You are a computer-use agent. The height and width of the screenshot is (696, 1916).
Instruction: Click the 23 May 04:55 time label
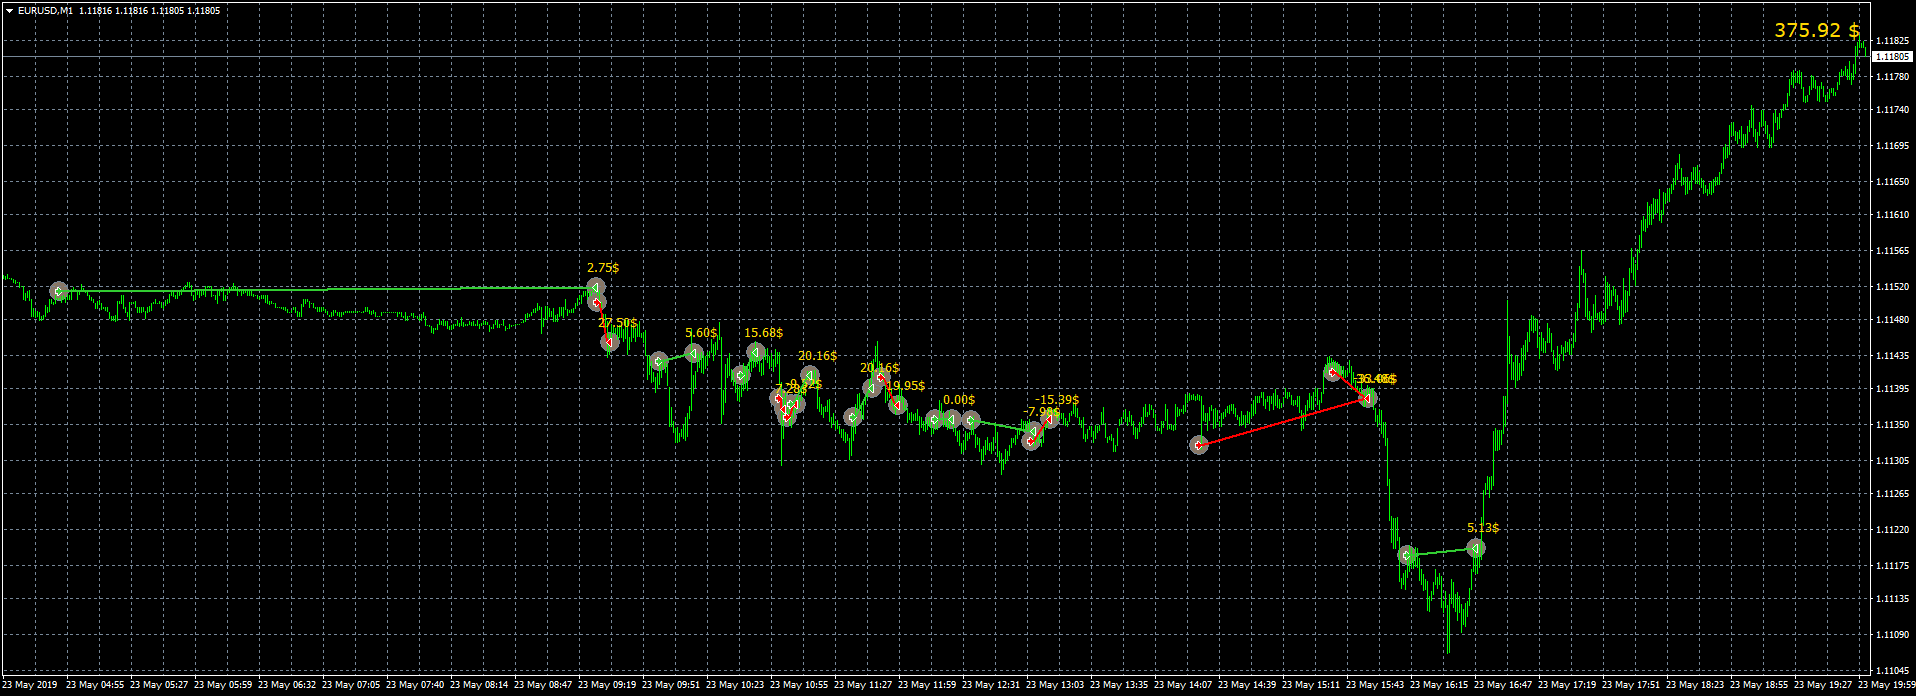click(x=95, y=686)
